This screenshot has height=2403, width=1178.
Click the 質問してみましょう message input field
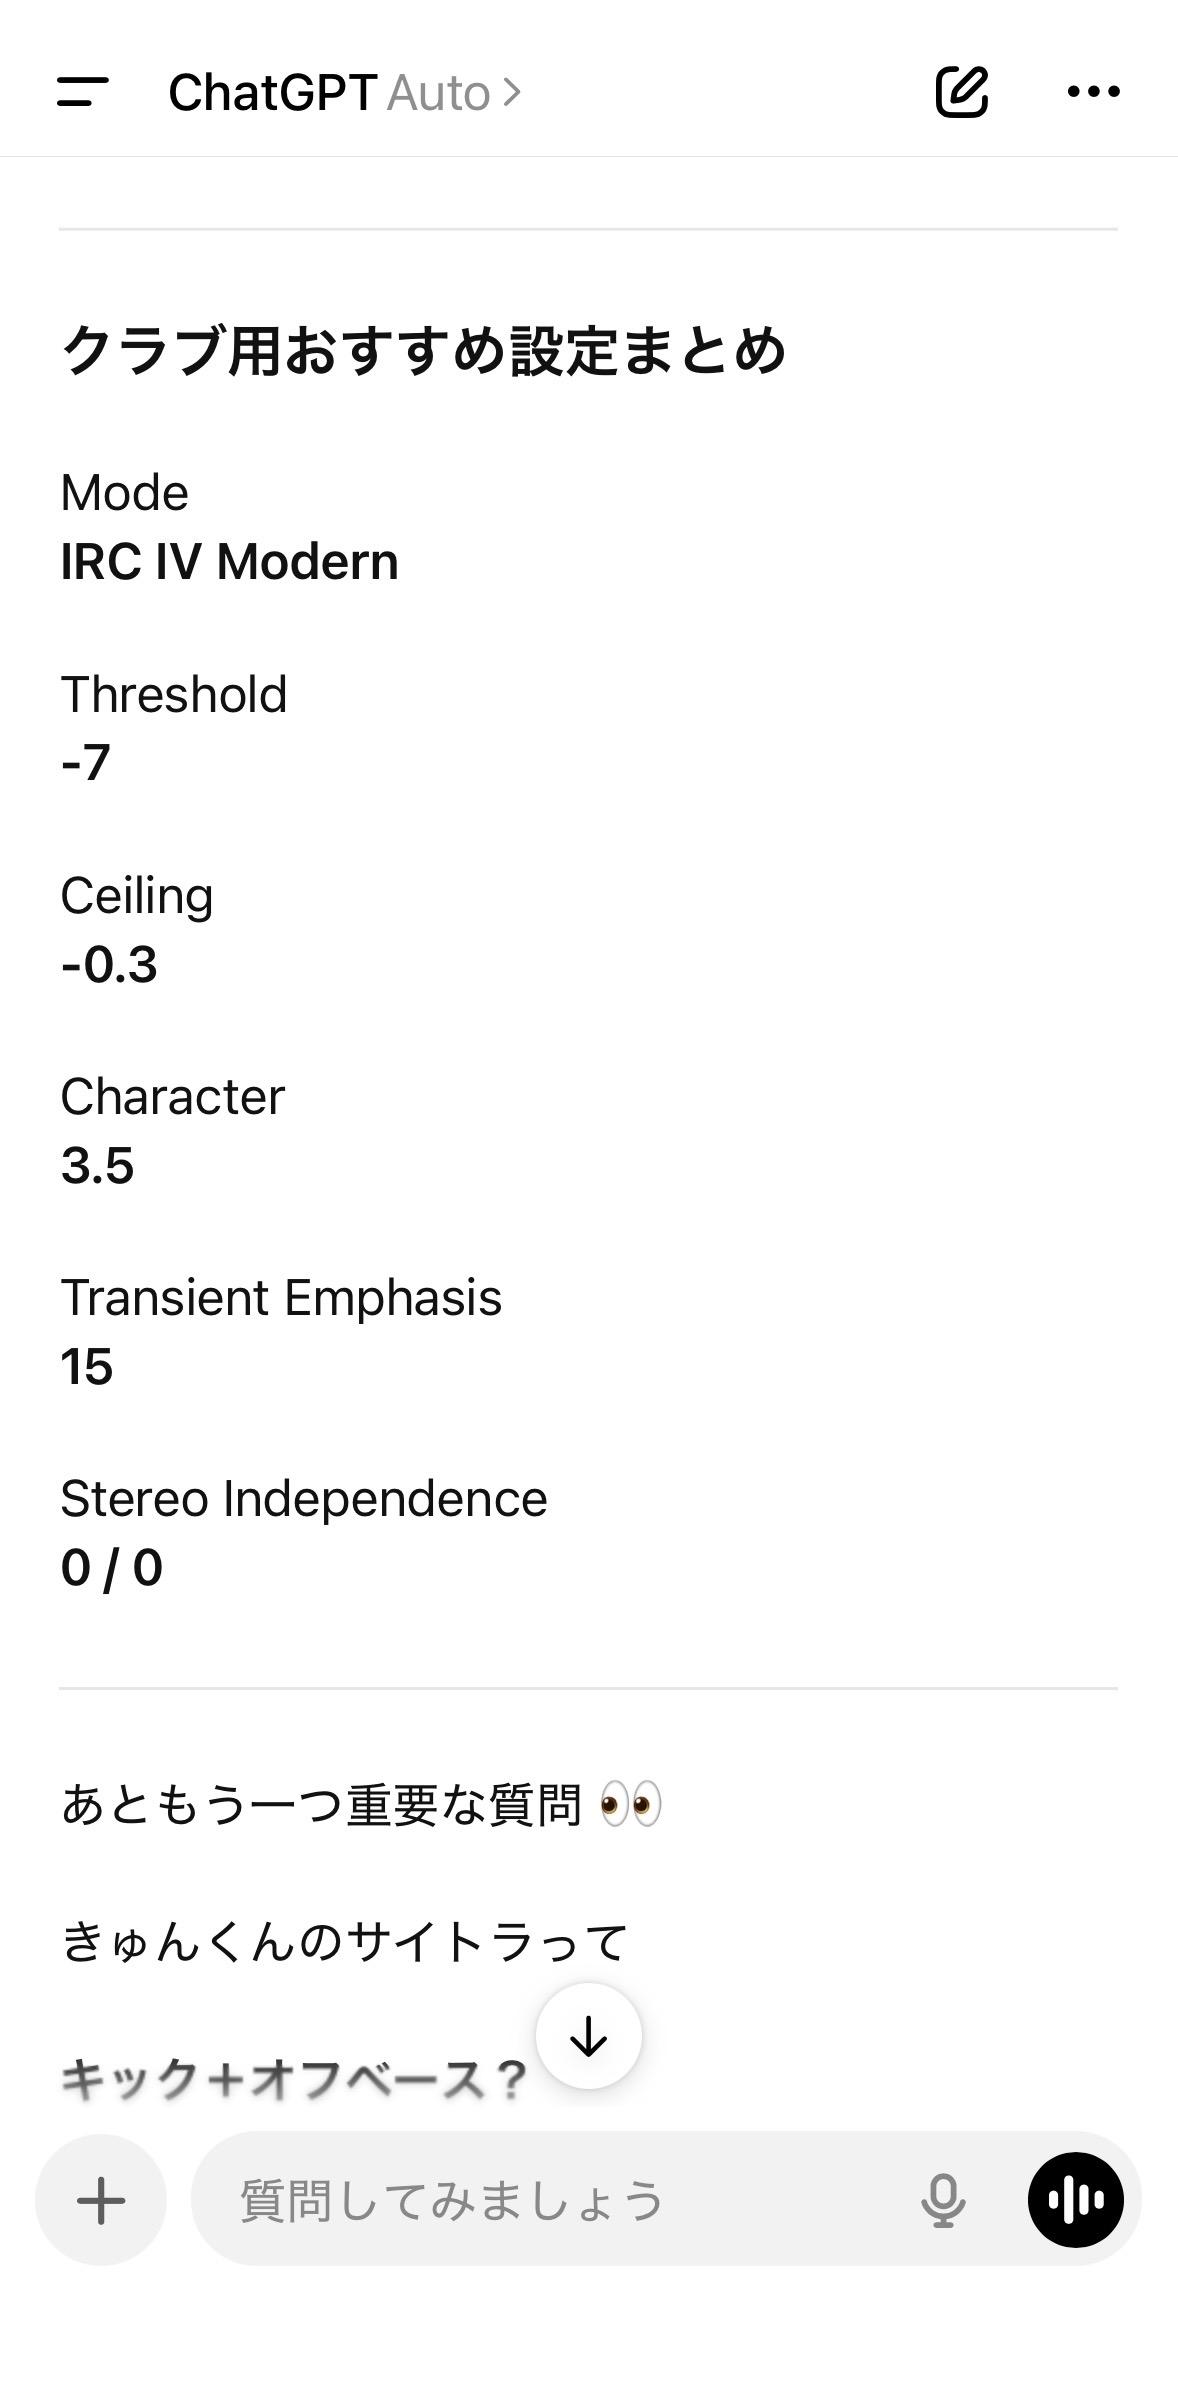[560, 2200]
